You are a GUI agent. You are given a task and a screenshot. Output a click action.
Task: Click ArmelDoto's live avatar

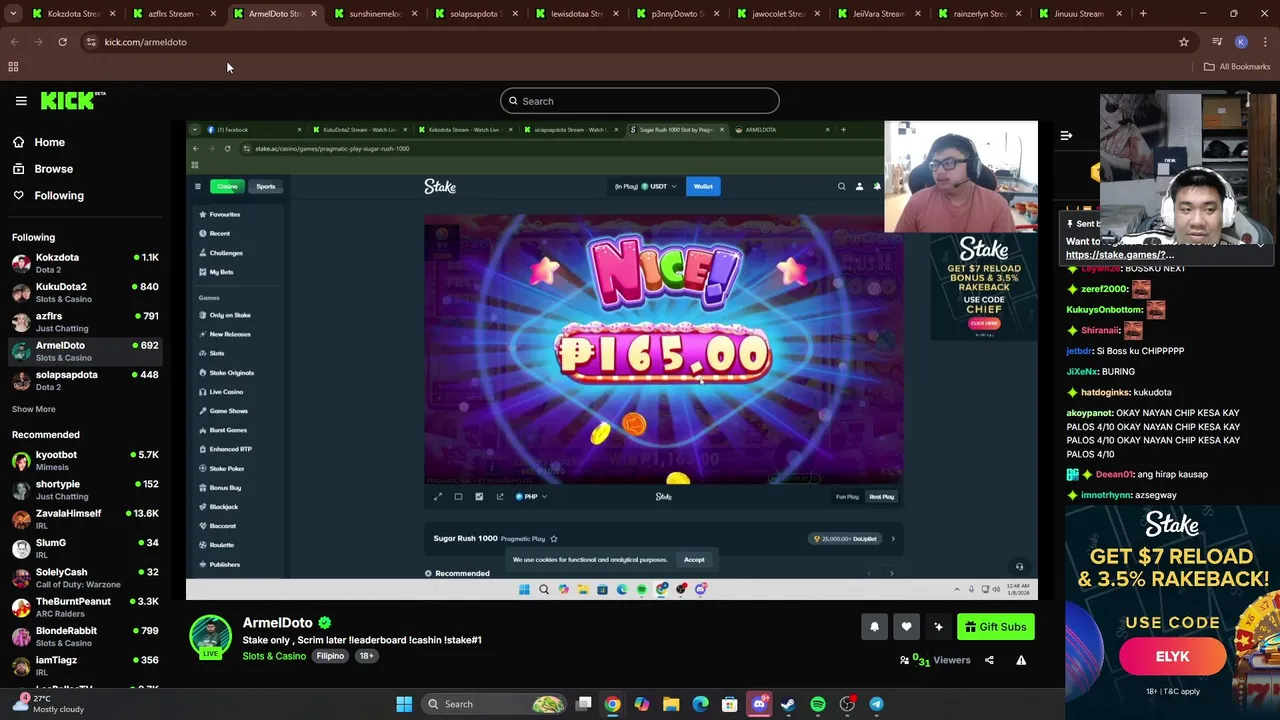[x=210, y=637]
